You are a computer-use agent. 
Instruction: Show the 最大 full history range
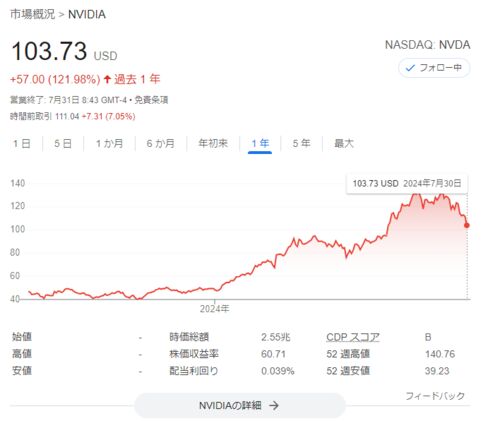click(x=344, y=144)
